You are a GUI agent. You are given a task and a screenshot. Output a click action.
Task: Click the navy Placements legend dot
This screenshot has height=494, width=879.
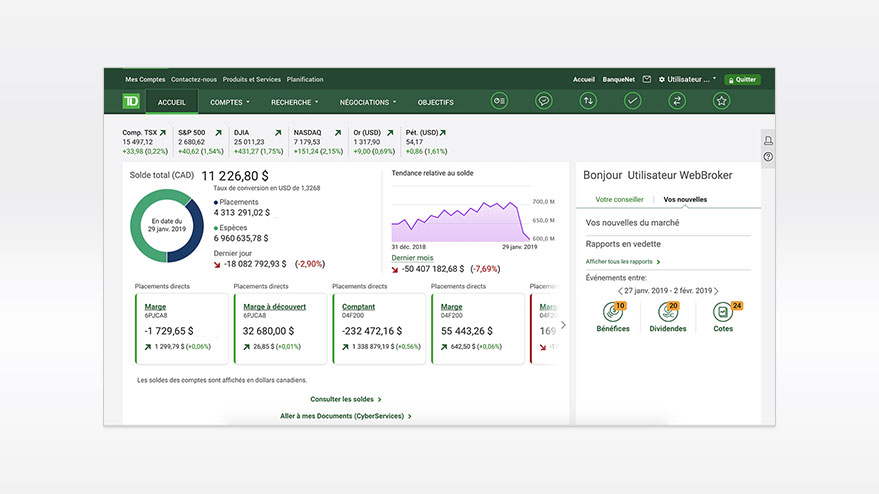[x=216, y=202]
